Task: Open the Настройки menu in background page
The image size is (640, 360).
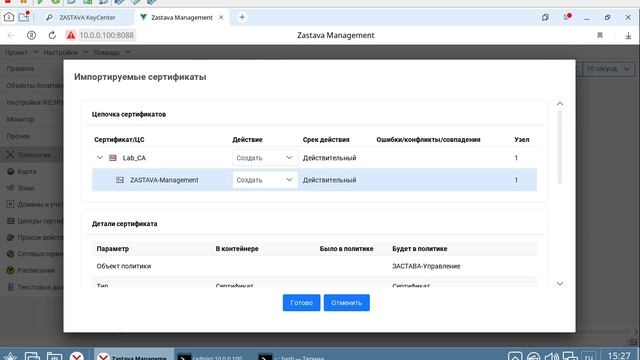Action: click(x=65, y=52)
